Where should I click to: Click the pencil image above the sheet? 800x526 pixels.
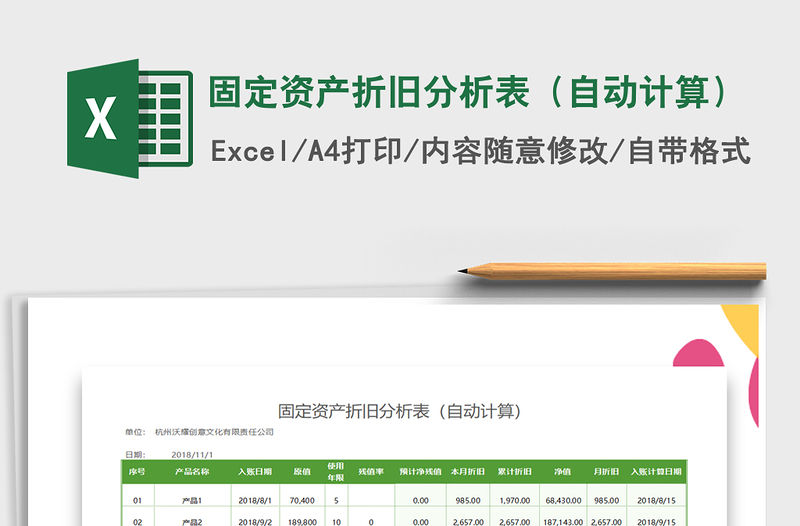pyautogui.click(x=612, y=271)
